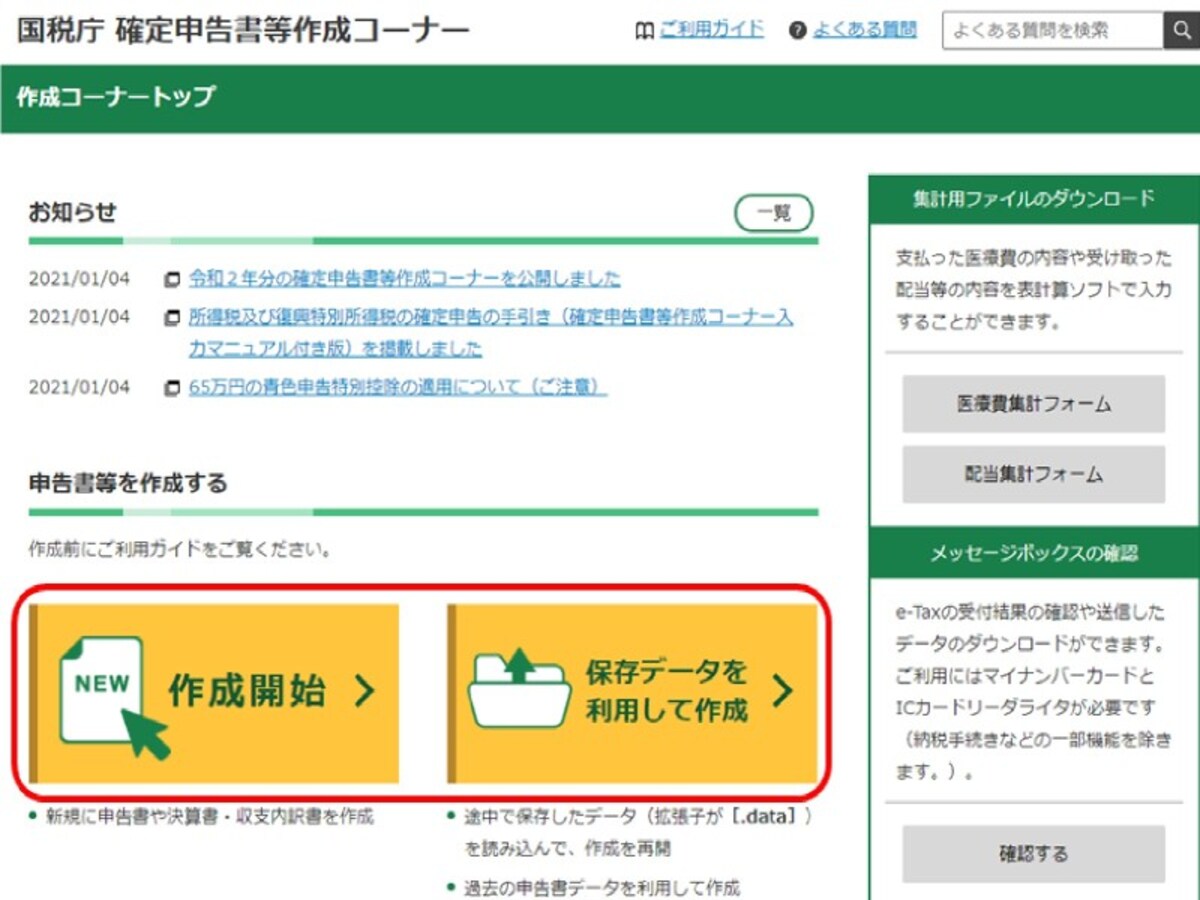Screen dimensions: 1200x900
Task: Click the 集計用ファイルのダウンロード panel header
Action: pos(1034,198)
